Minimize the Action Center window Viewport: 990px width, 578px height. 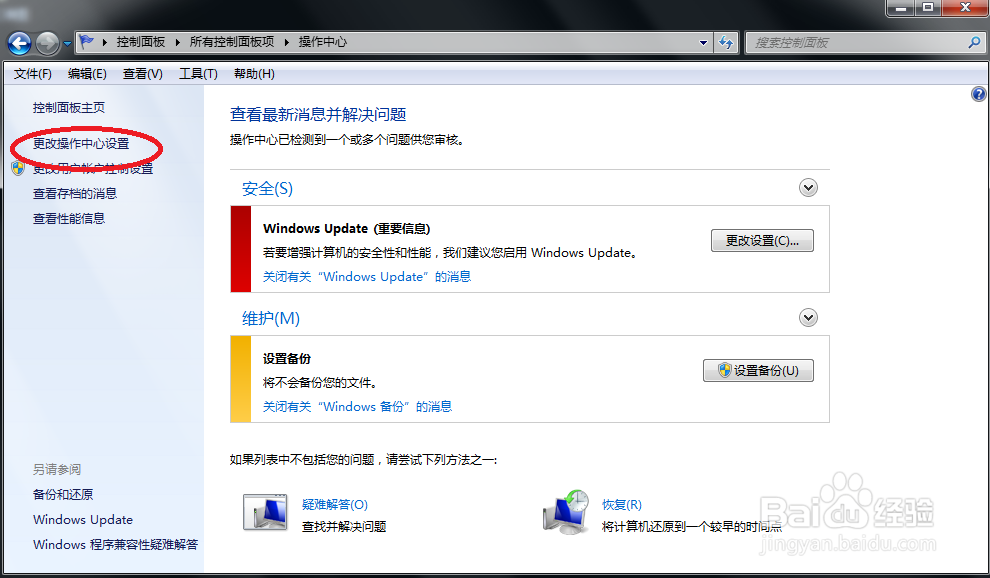coord(901,8)
